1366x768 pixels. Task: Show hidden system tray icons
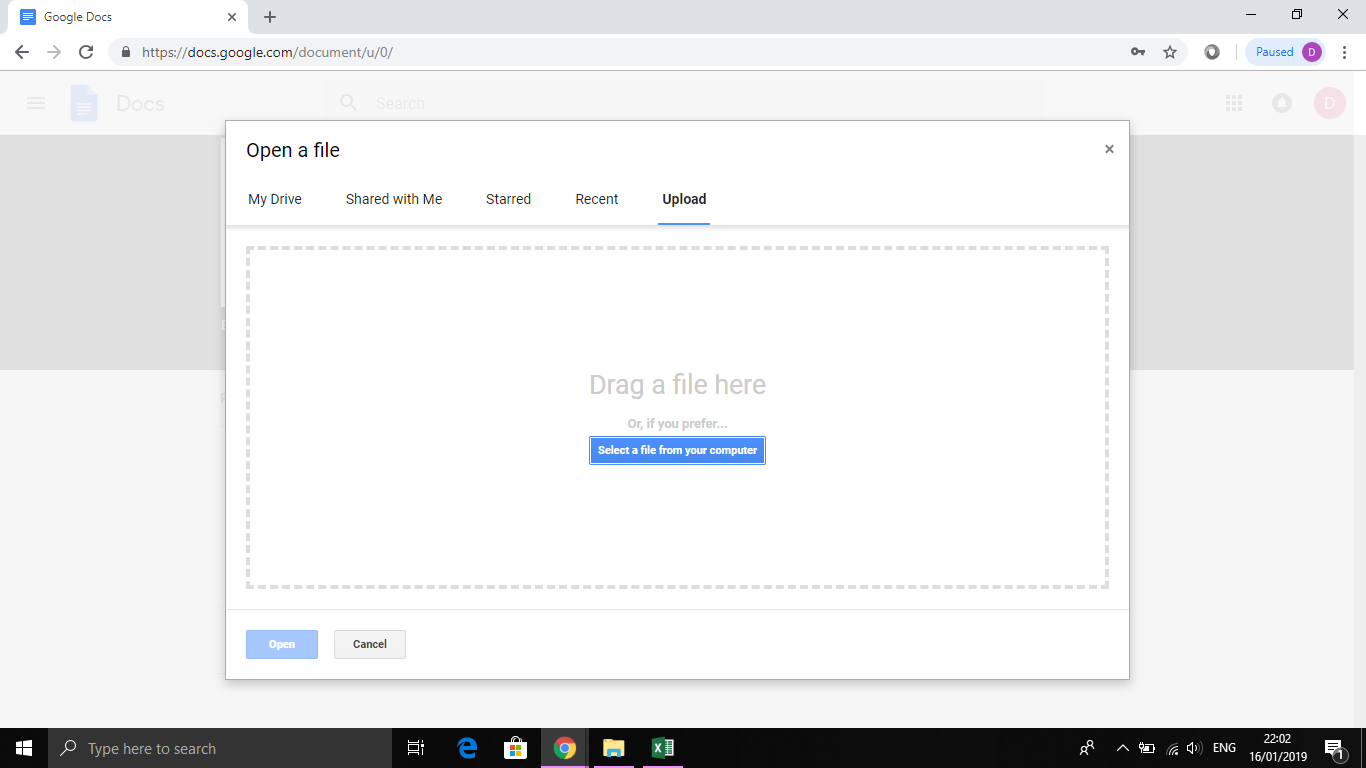click(1122, 748)
